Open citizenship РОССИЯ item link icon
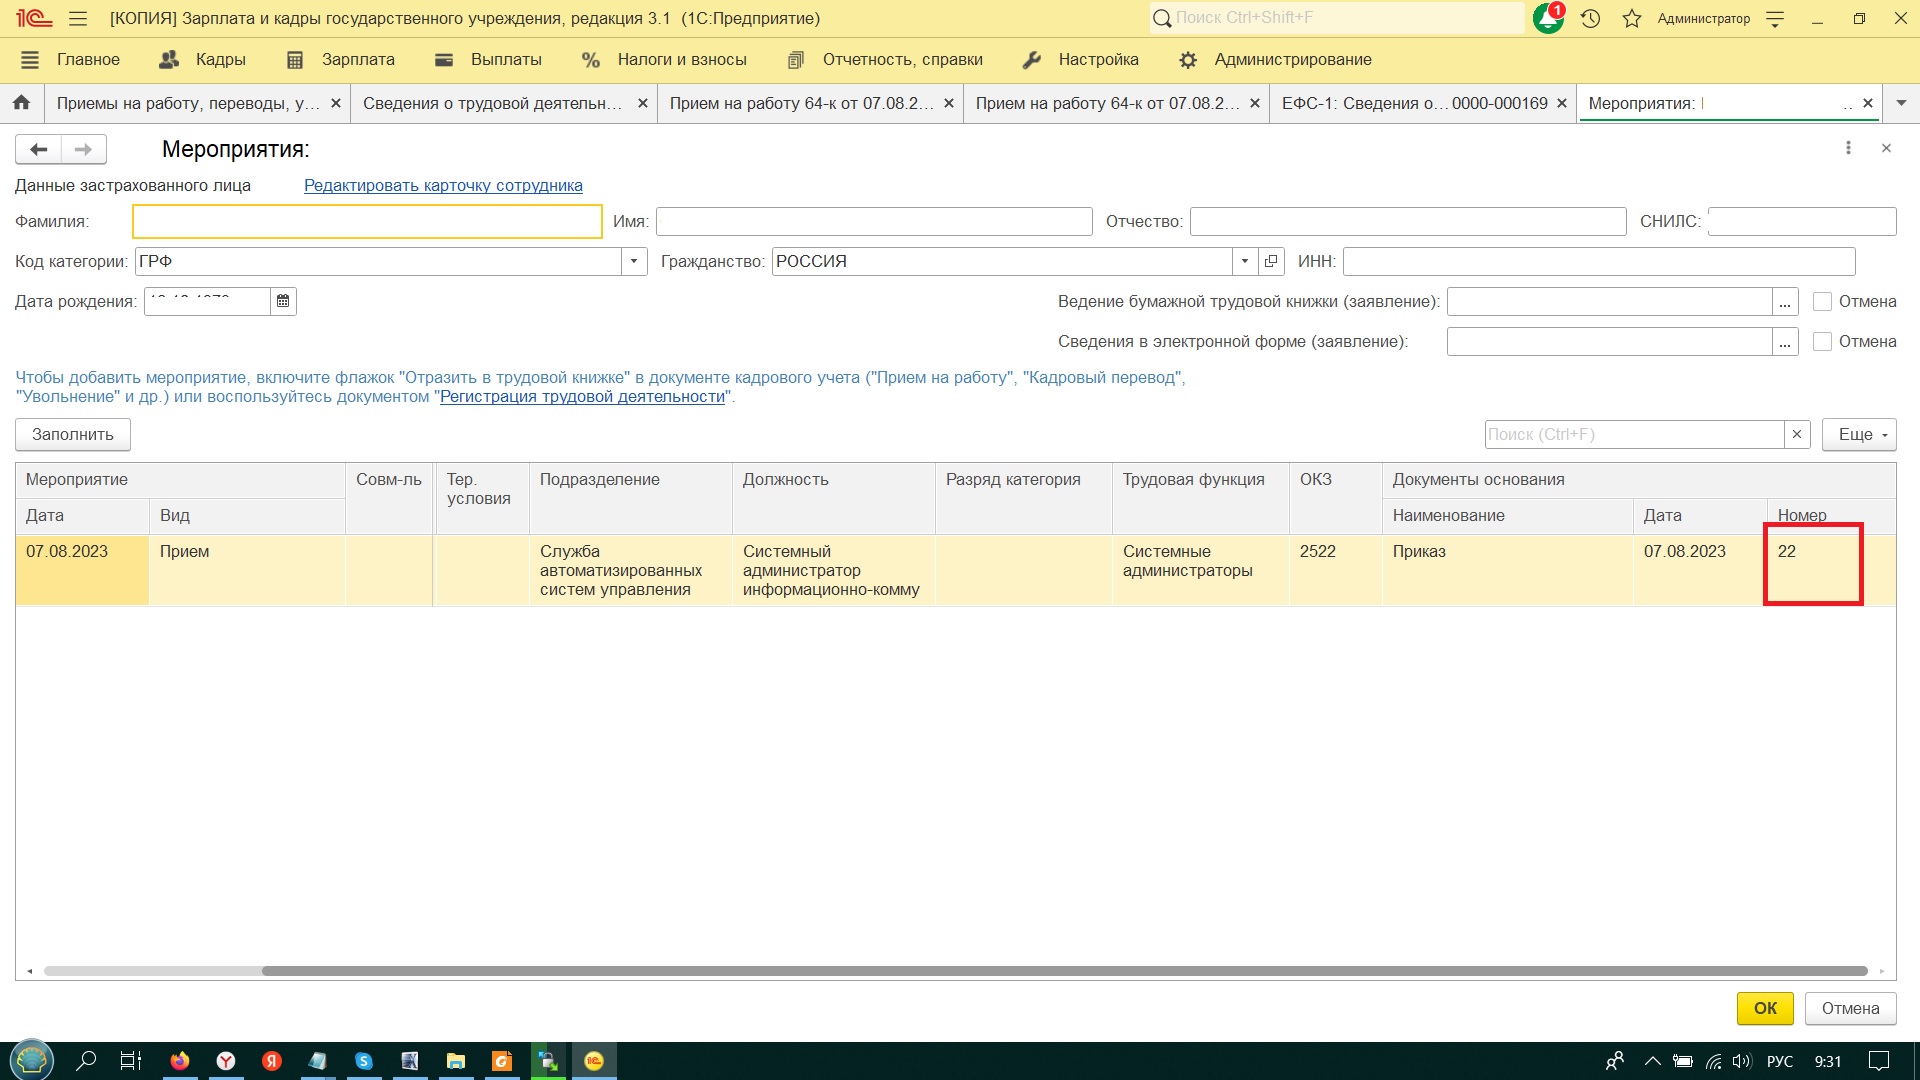The height and width of the screenshot is (1080, 1920). (x=1271, y=261)
